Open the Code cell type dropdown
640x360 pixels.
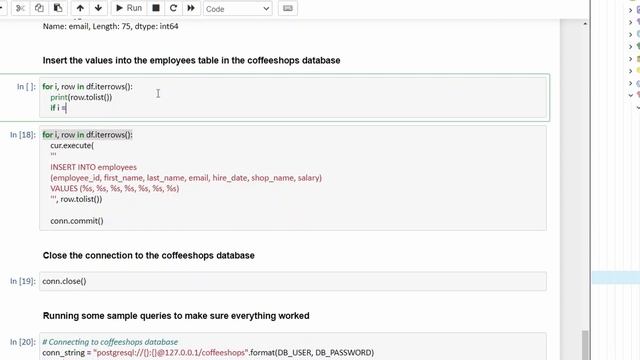(238, 9)
